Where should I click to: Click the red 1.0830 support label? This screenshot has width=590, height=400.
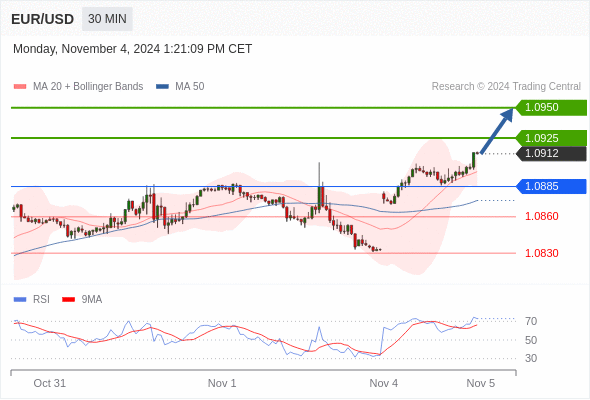pyautogui.click(x=541, y=253)
